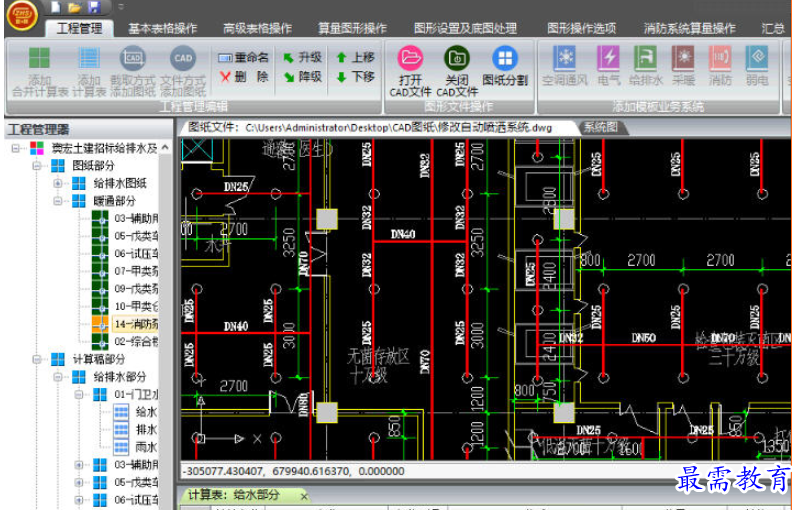Image resolution: width=799 pixels, height=510 pixels.
Task: Click the save icon in title bar
Action: point(94,7)
